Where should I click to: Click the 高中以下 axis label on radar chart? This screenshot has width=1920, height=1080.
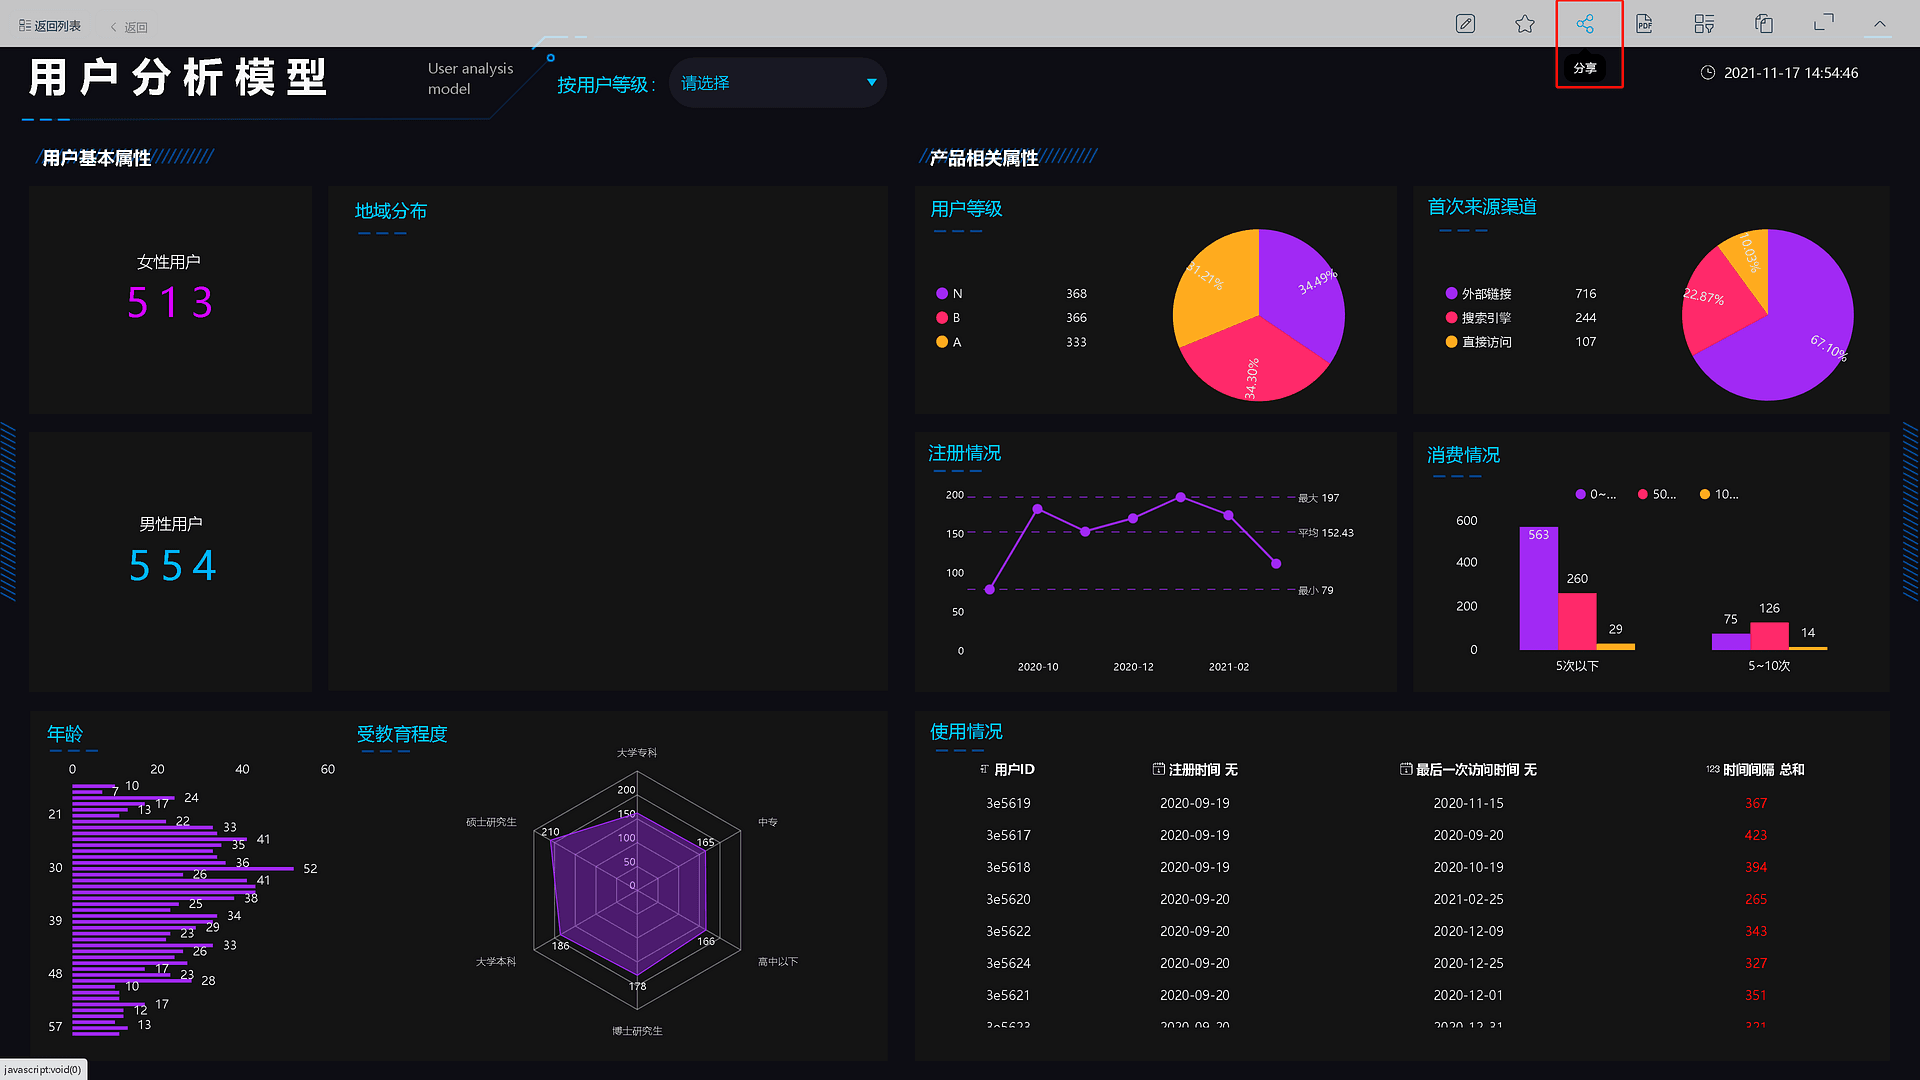pos(778,961)
